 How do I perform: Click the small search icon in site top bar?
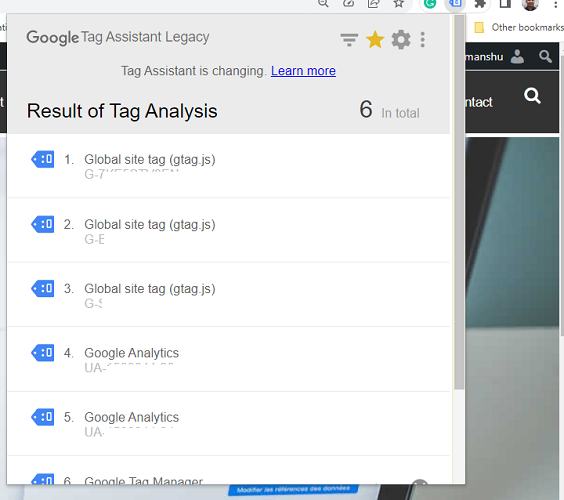[x=545, y=56]
